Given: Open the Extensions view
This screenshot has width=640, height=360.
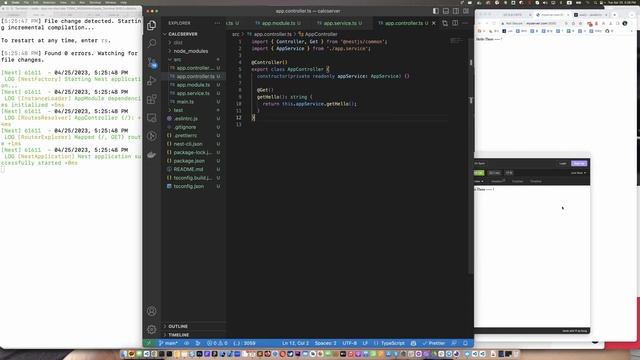Looking at the screenshot, I should coord(151,99).
